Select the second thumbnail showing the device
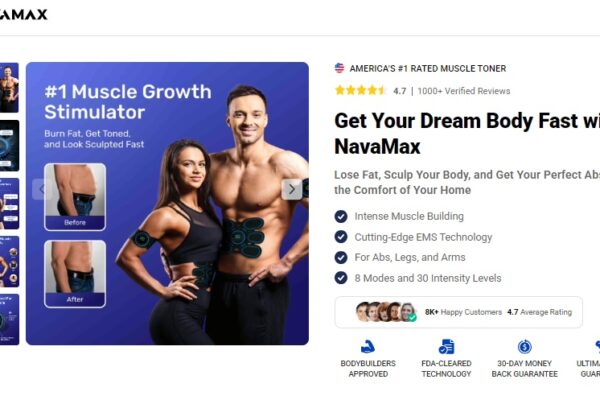This screenshot has width=600, height=400. 9,145
